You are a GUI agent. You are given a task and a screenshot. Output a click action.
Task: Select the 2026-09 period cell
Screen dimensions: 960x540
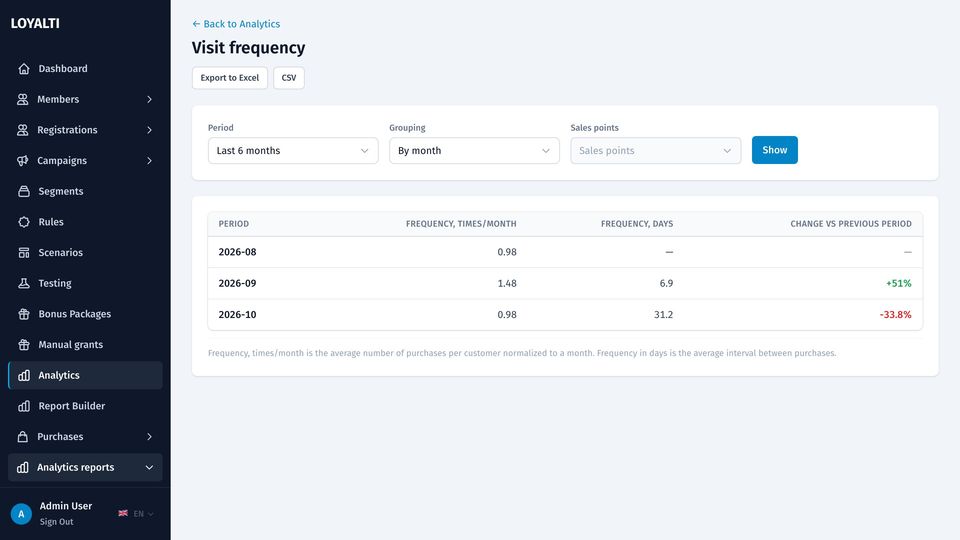(x=238, y=283)
